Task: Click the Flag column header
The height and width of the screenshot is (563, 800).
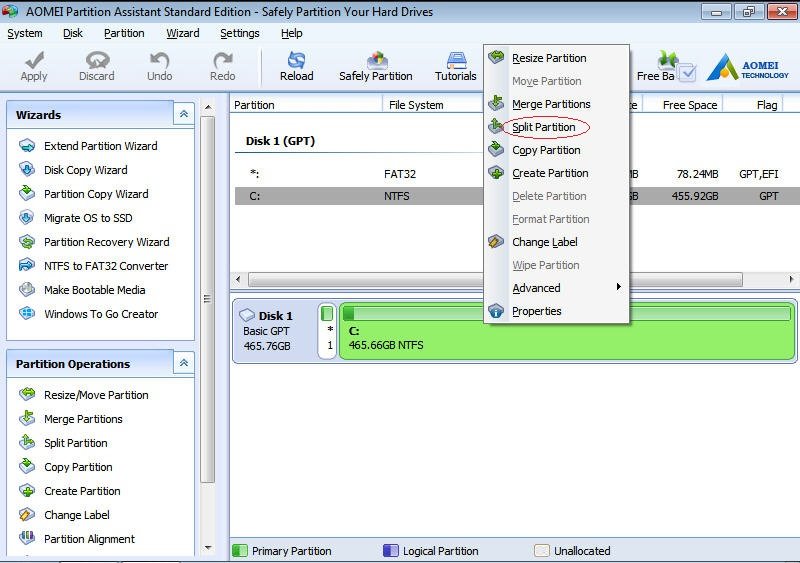Action: point(753,105)
